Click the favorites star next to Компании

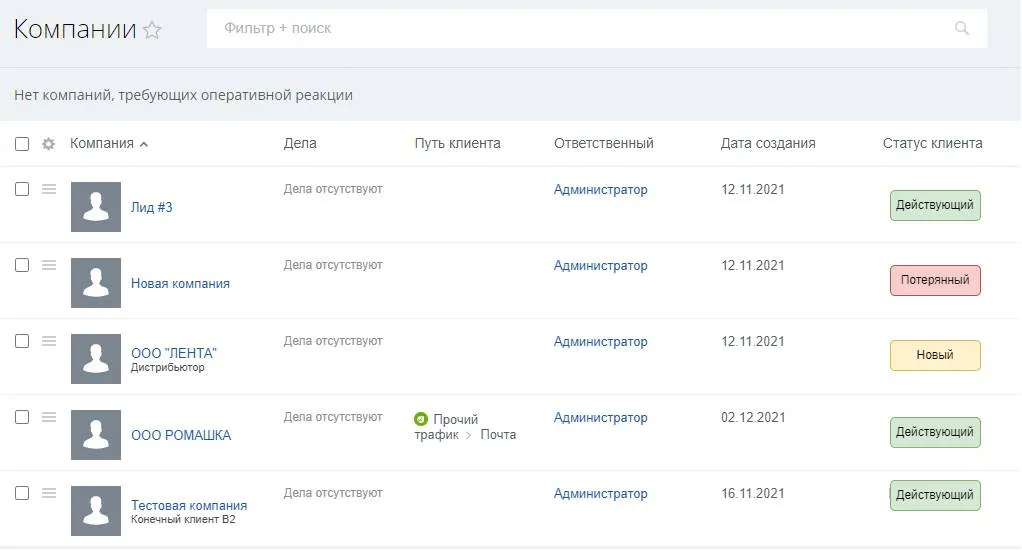tap(152, 30)
